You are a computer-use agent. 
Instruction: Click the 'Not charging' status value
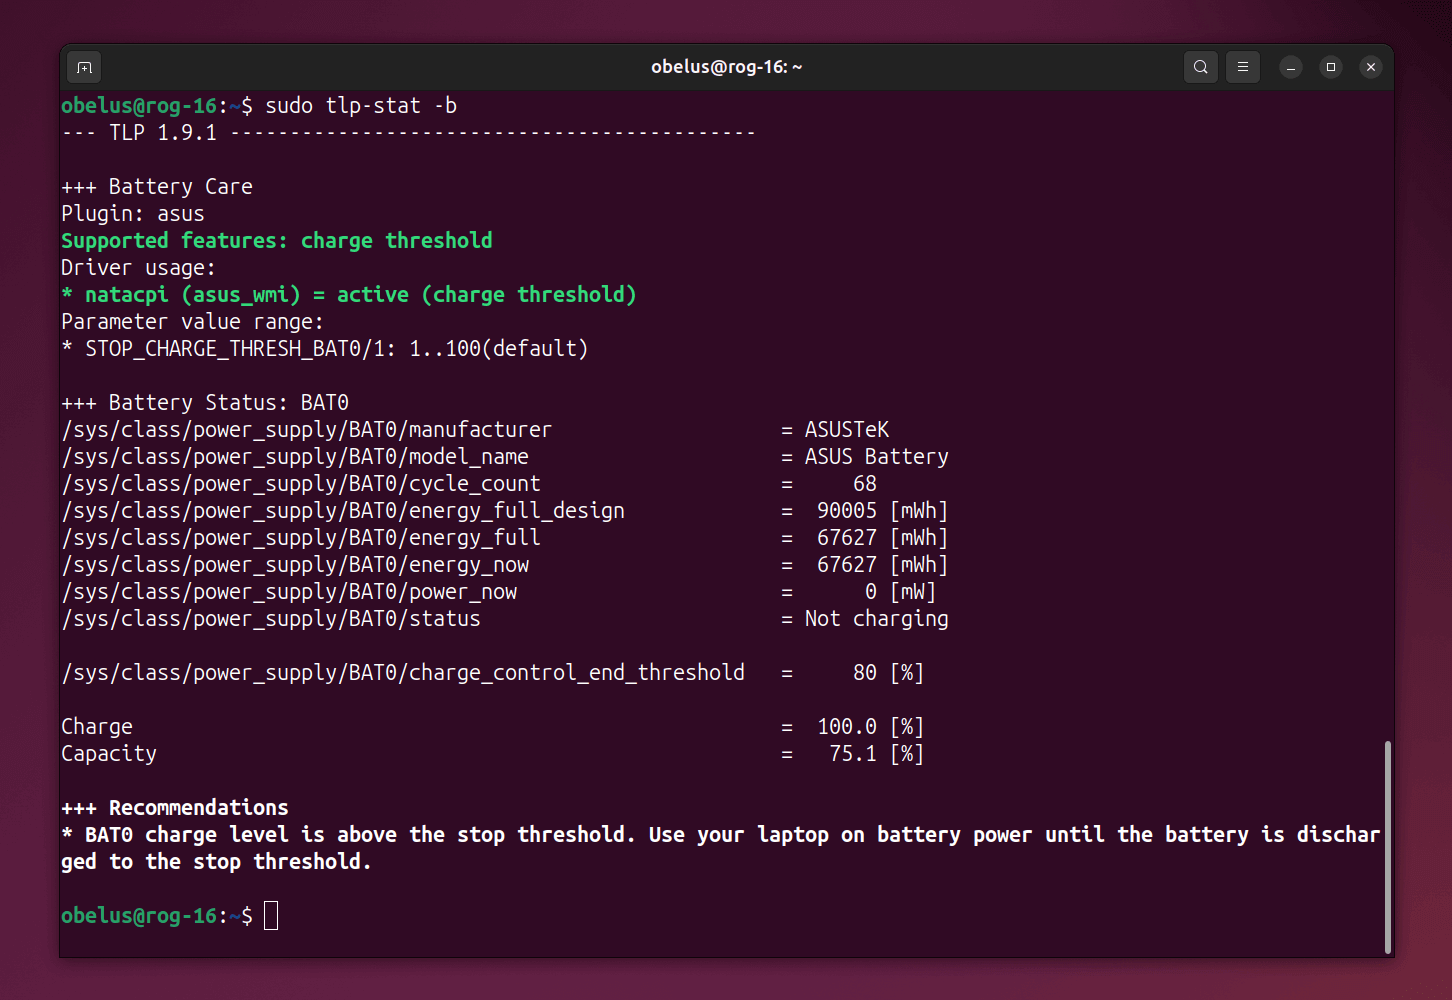point(876,619)
